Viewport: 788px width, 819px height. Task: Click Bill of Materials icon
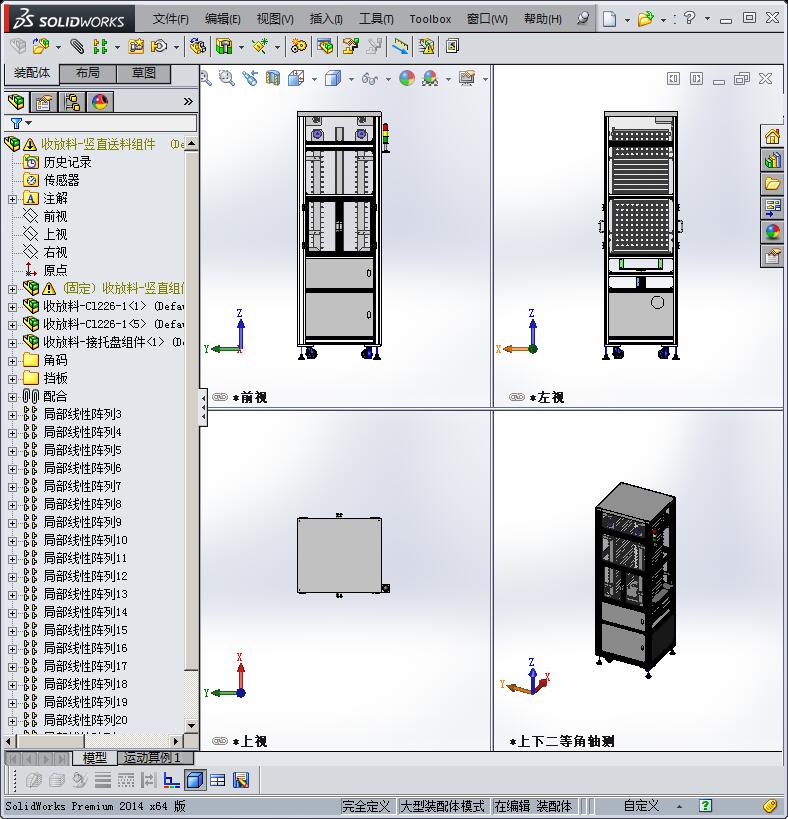325,46
